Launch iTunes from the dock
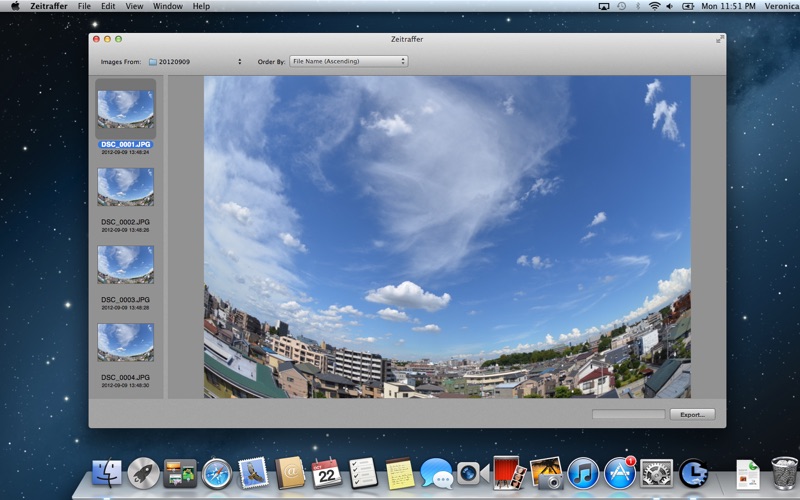 tap(582, 472)
